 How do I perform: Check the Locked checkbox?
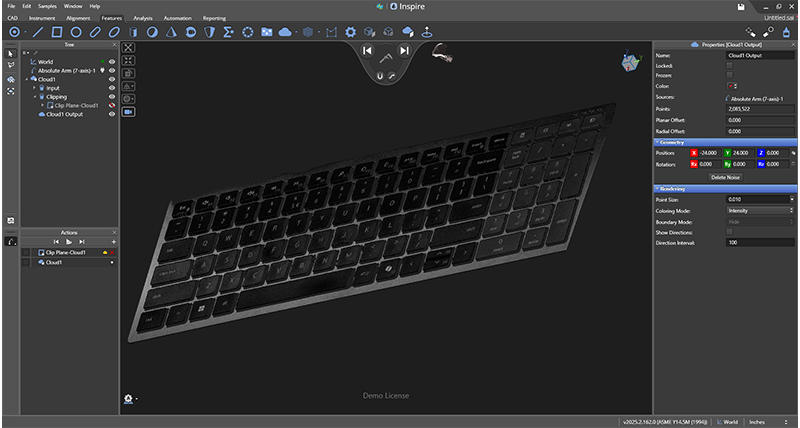(x=730, y=66)
